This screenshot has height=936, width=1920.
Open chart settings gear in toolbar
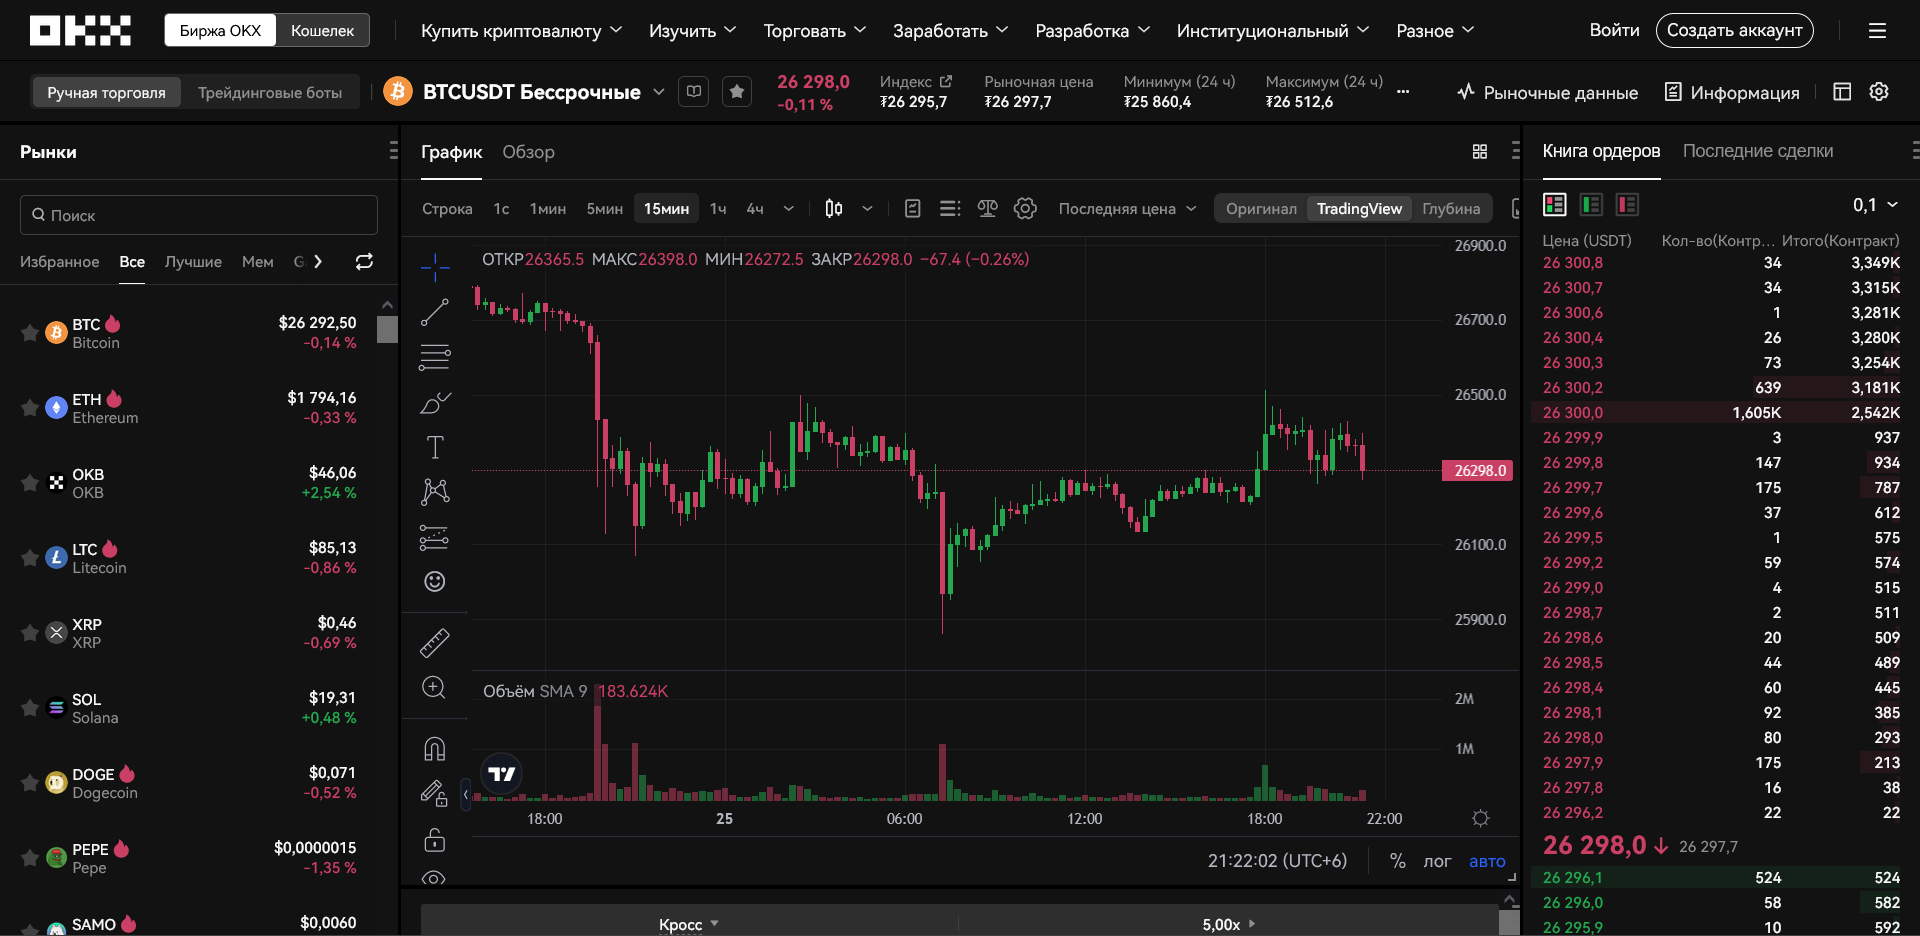1025,208
